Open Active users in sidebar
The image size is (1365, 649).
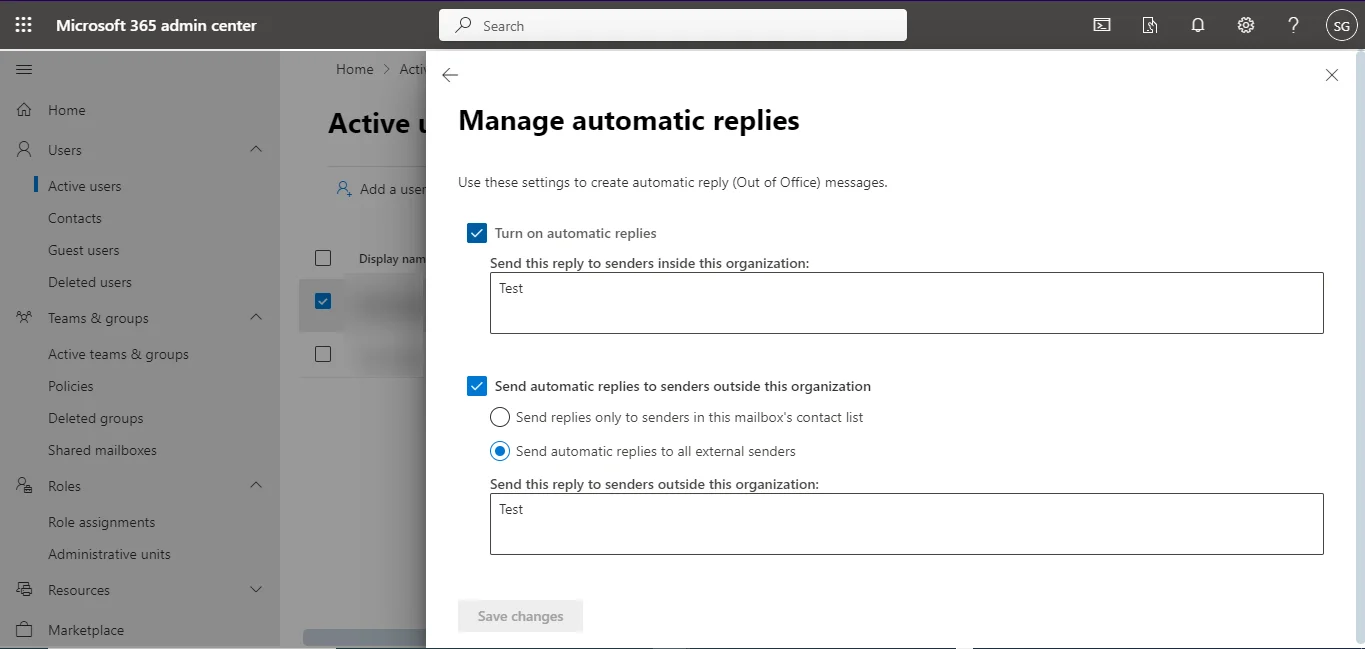pos(85,186)
